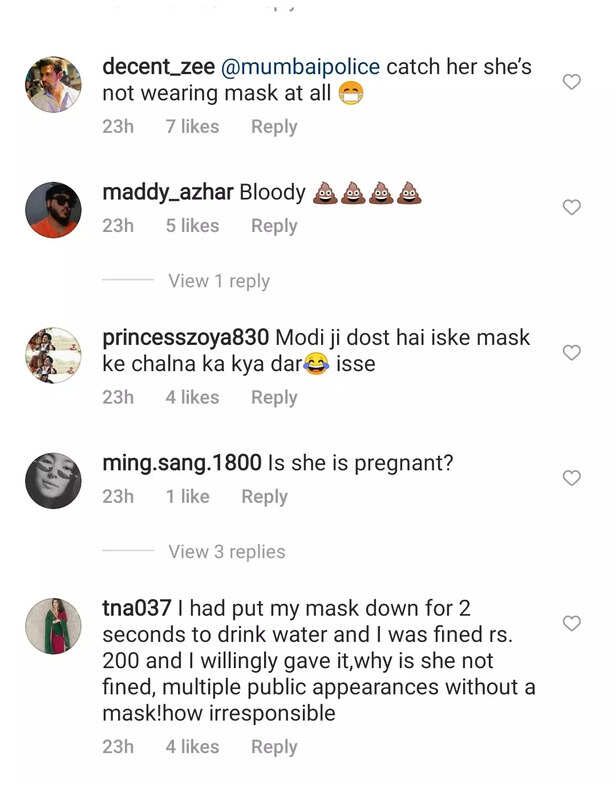Viewport: 616px width, 785px height.
Task: Reply to decent_zee's comment
Action: (x=274, y=127)
